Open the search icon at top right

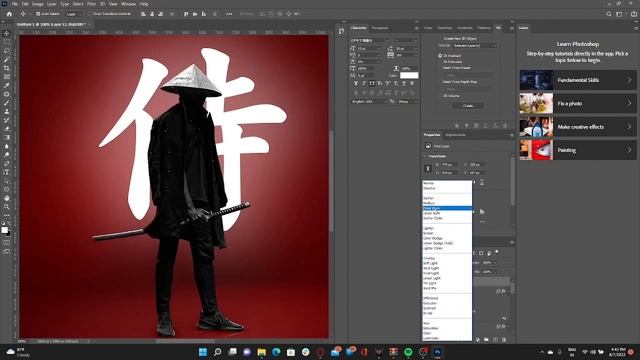click(x=609, y=14)
